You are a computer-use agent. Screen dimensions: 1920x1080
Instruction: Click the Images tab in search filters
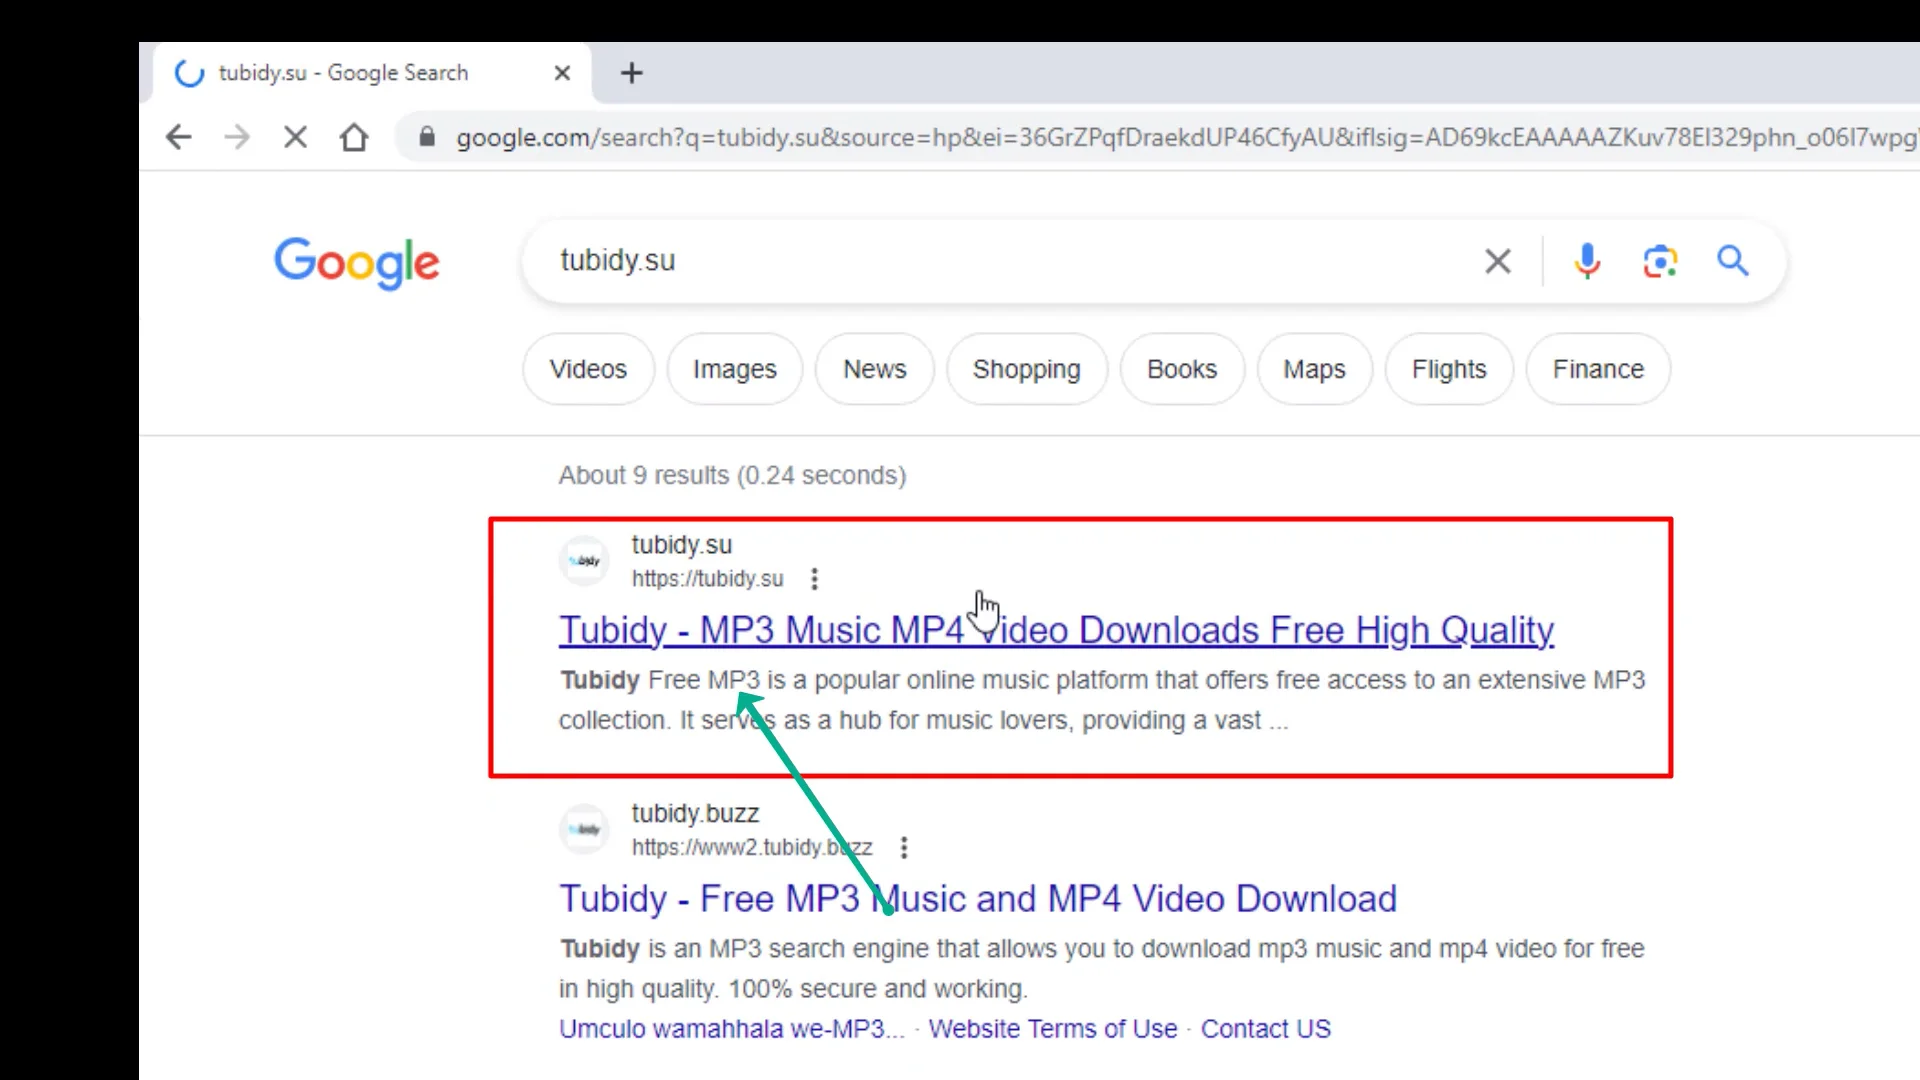pos(735,369)
